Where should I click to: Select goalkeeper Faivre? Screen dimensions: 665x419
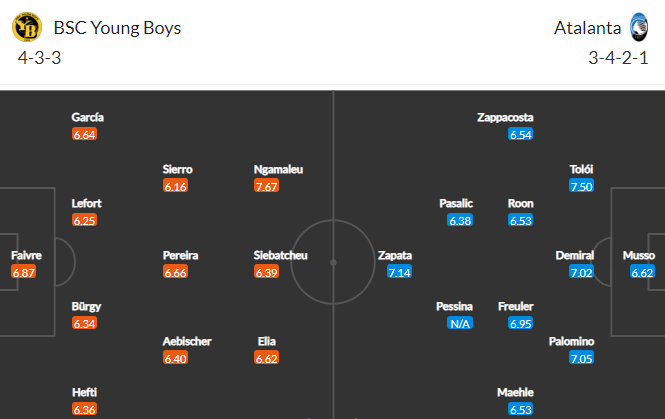click(26, 255)
